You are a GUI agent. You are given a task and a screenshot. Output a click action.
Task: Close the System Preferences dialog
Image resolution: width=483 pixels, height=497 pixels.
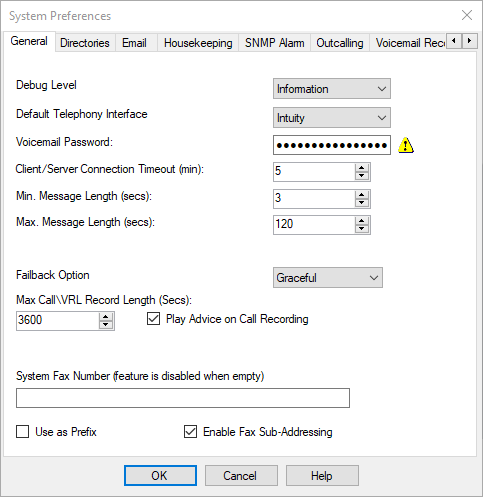467,15
